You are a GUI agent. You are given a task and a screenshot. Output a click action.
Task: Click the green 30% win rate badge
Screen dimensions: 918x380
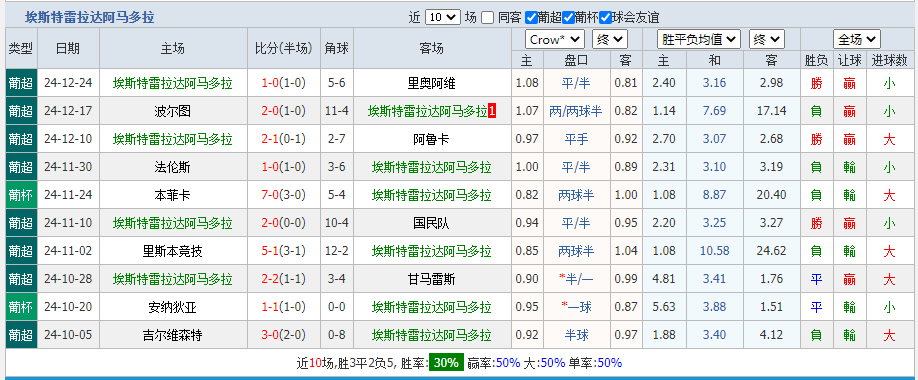(446, 362)
